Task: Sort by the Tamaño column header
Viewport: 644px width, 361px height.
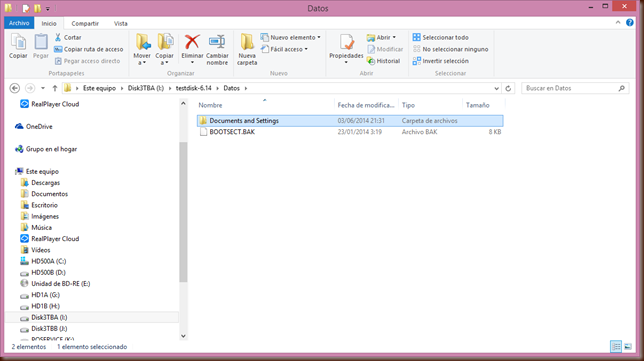Action: 477,105
